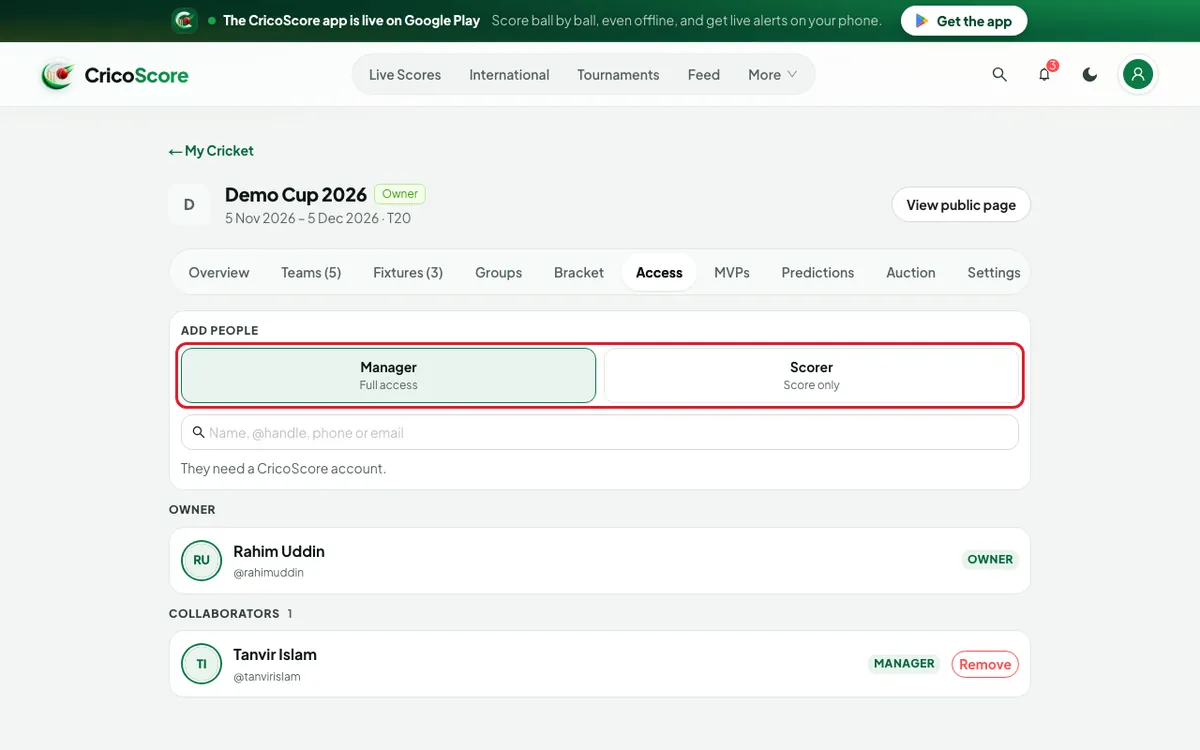Click the Google Play icon in banner
This screenshot has height=750, width=1200.
coord(922,21)
